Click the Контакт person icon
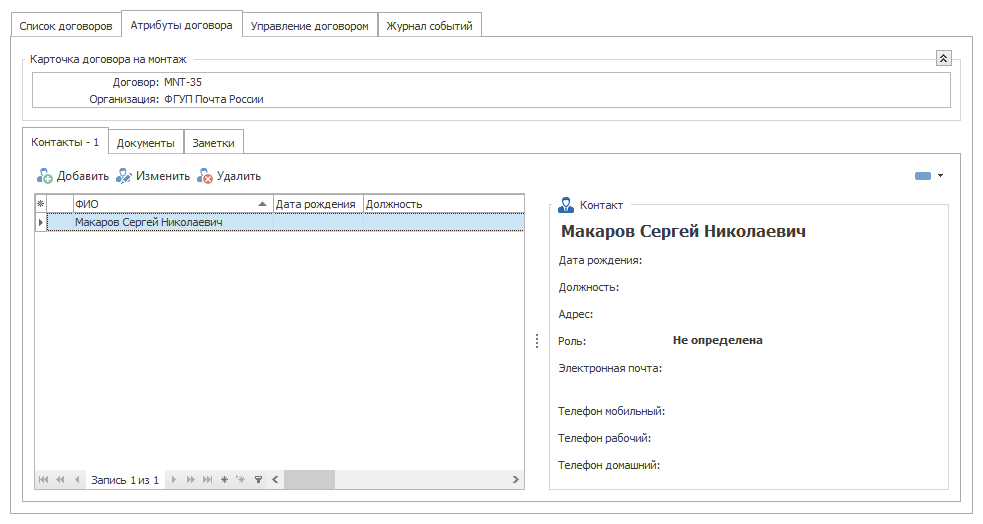 click(565, 205)
